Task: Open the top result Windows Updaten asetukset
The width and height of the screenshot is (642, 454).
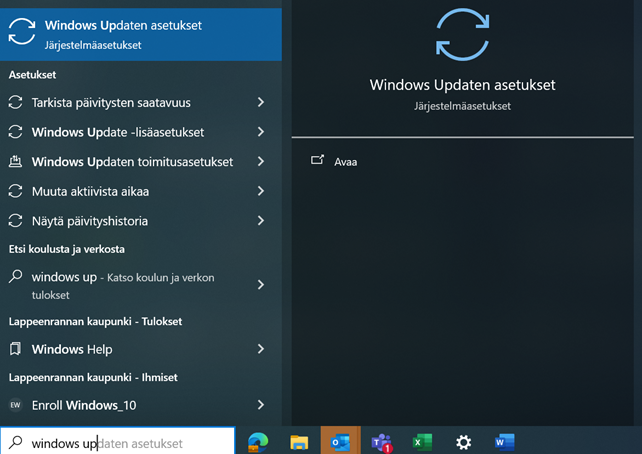Action: 140,34
